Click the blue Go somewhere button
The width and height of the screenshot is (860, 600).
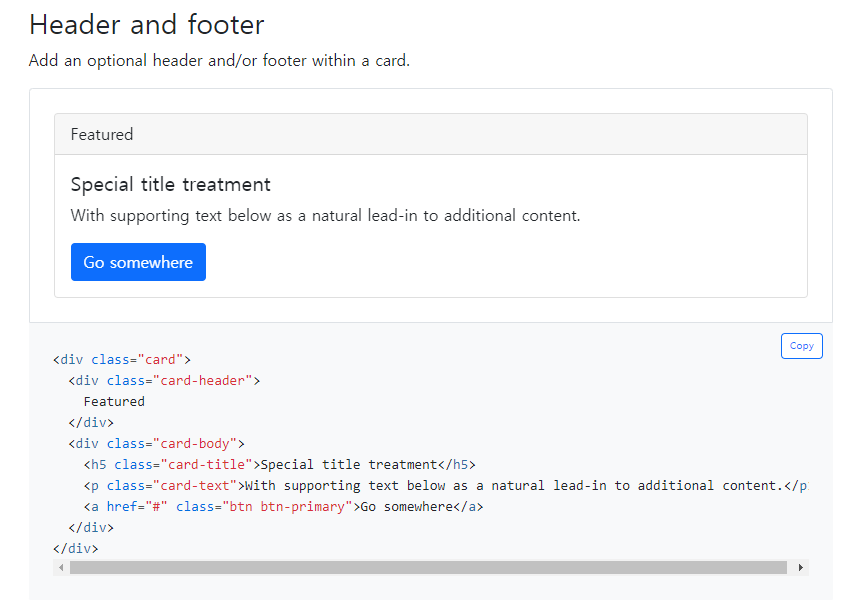point(138,262)
